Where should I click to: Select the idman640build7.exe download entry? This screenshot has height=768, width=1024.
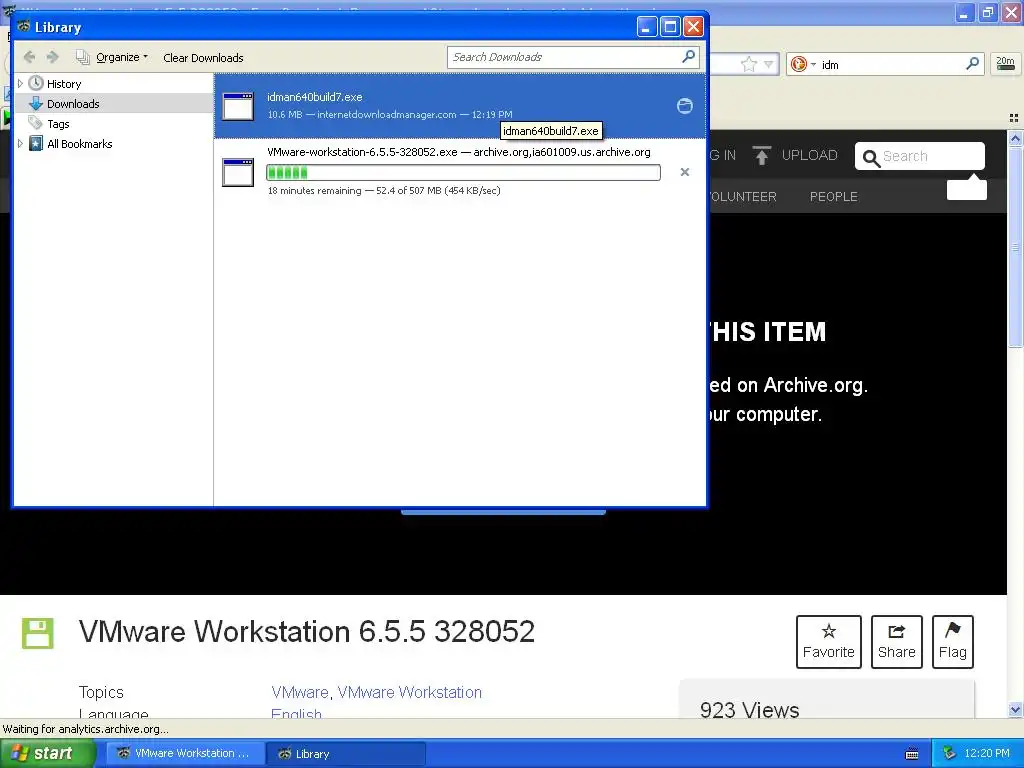[x=460, y=106]
